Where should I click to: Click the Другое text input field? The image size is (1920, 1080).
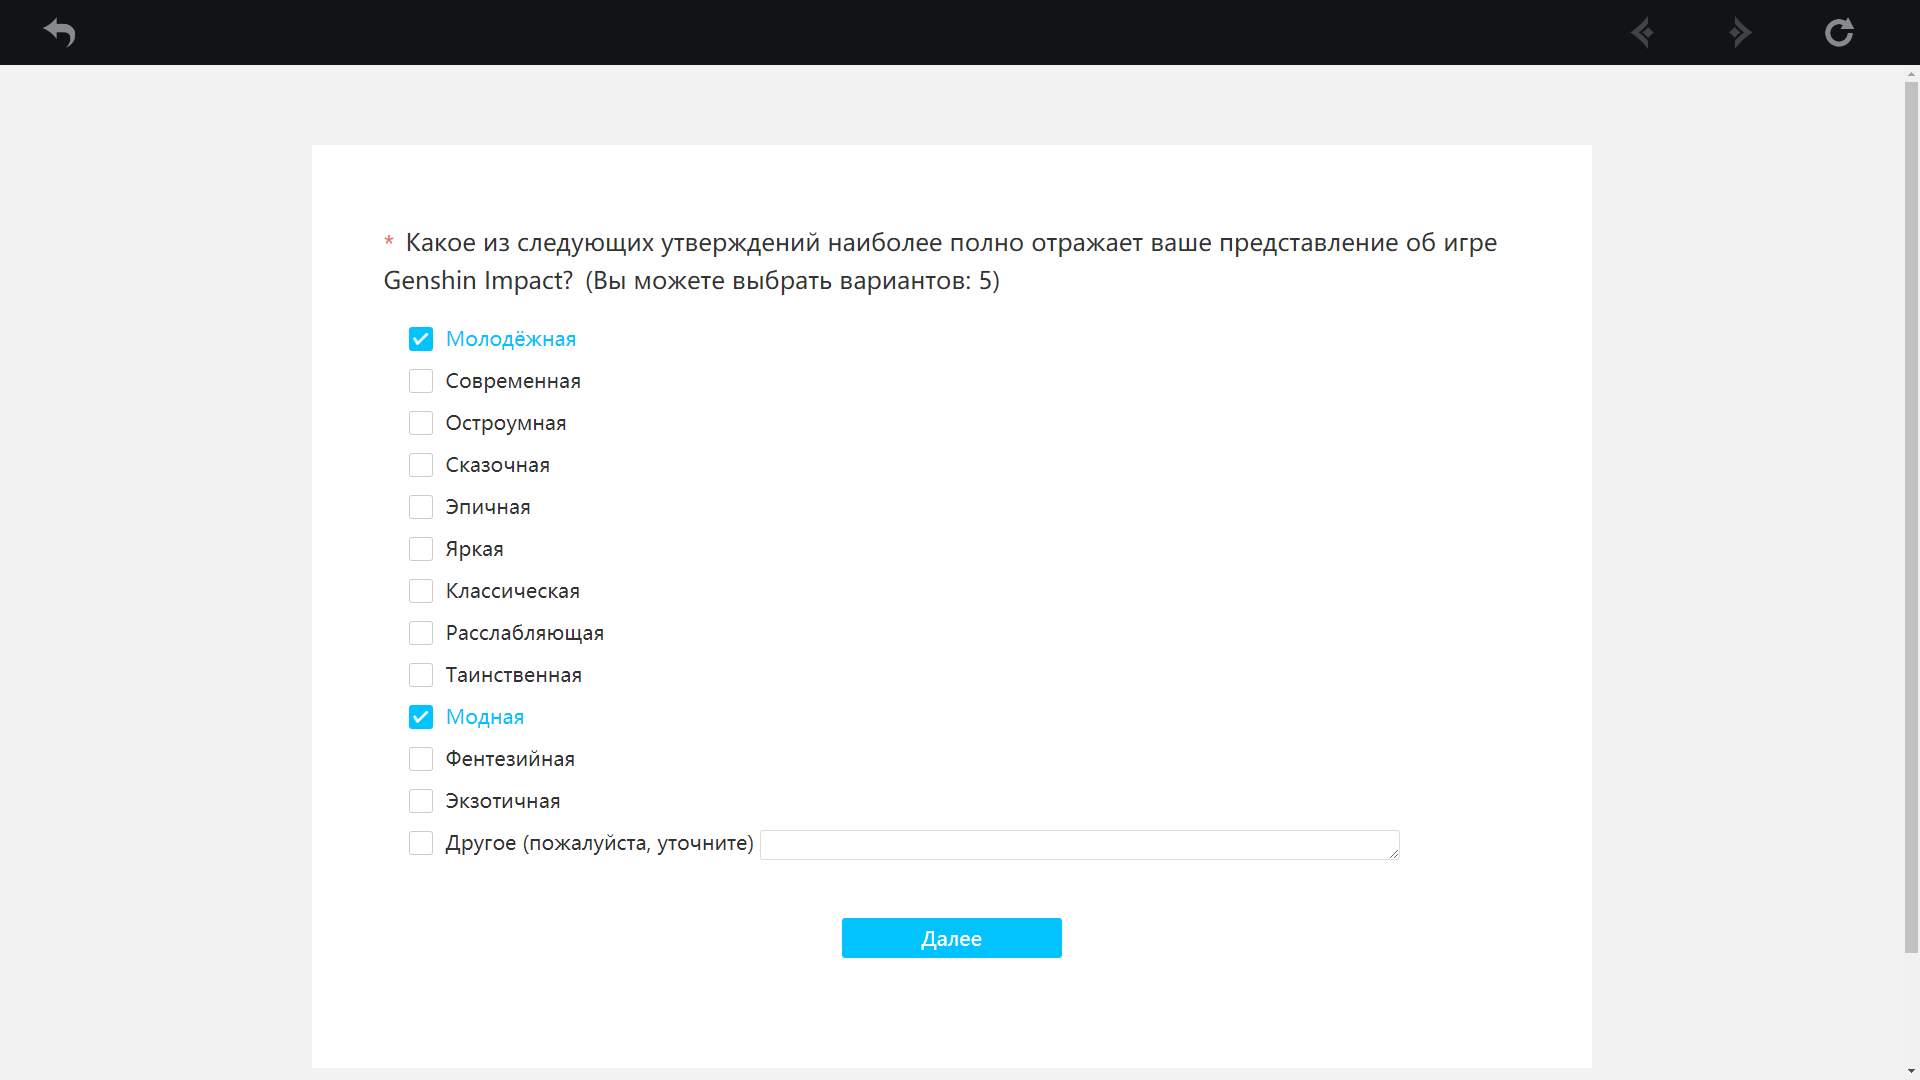(x=1078, y=845)
